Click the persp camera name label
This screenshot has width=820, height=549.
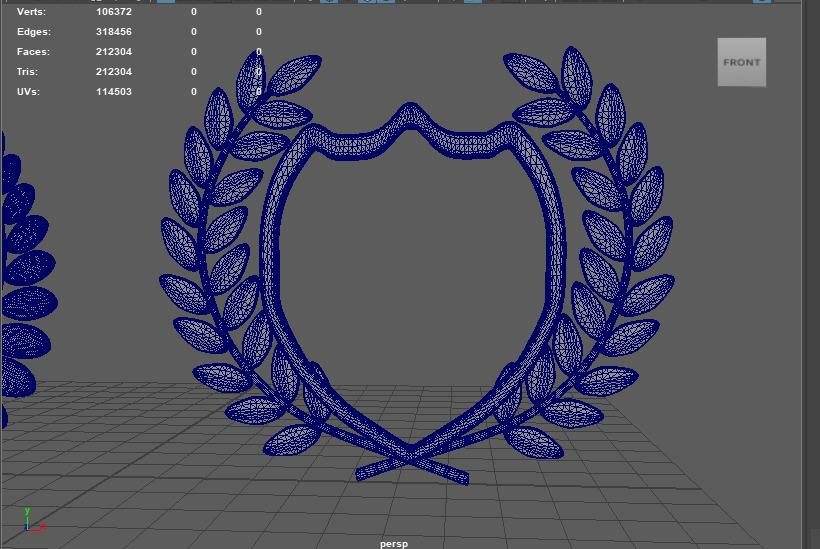tap(394, 544)
